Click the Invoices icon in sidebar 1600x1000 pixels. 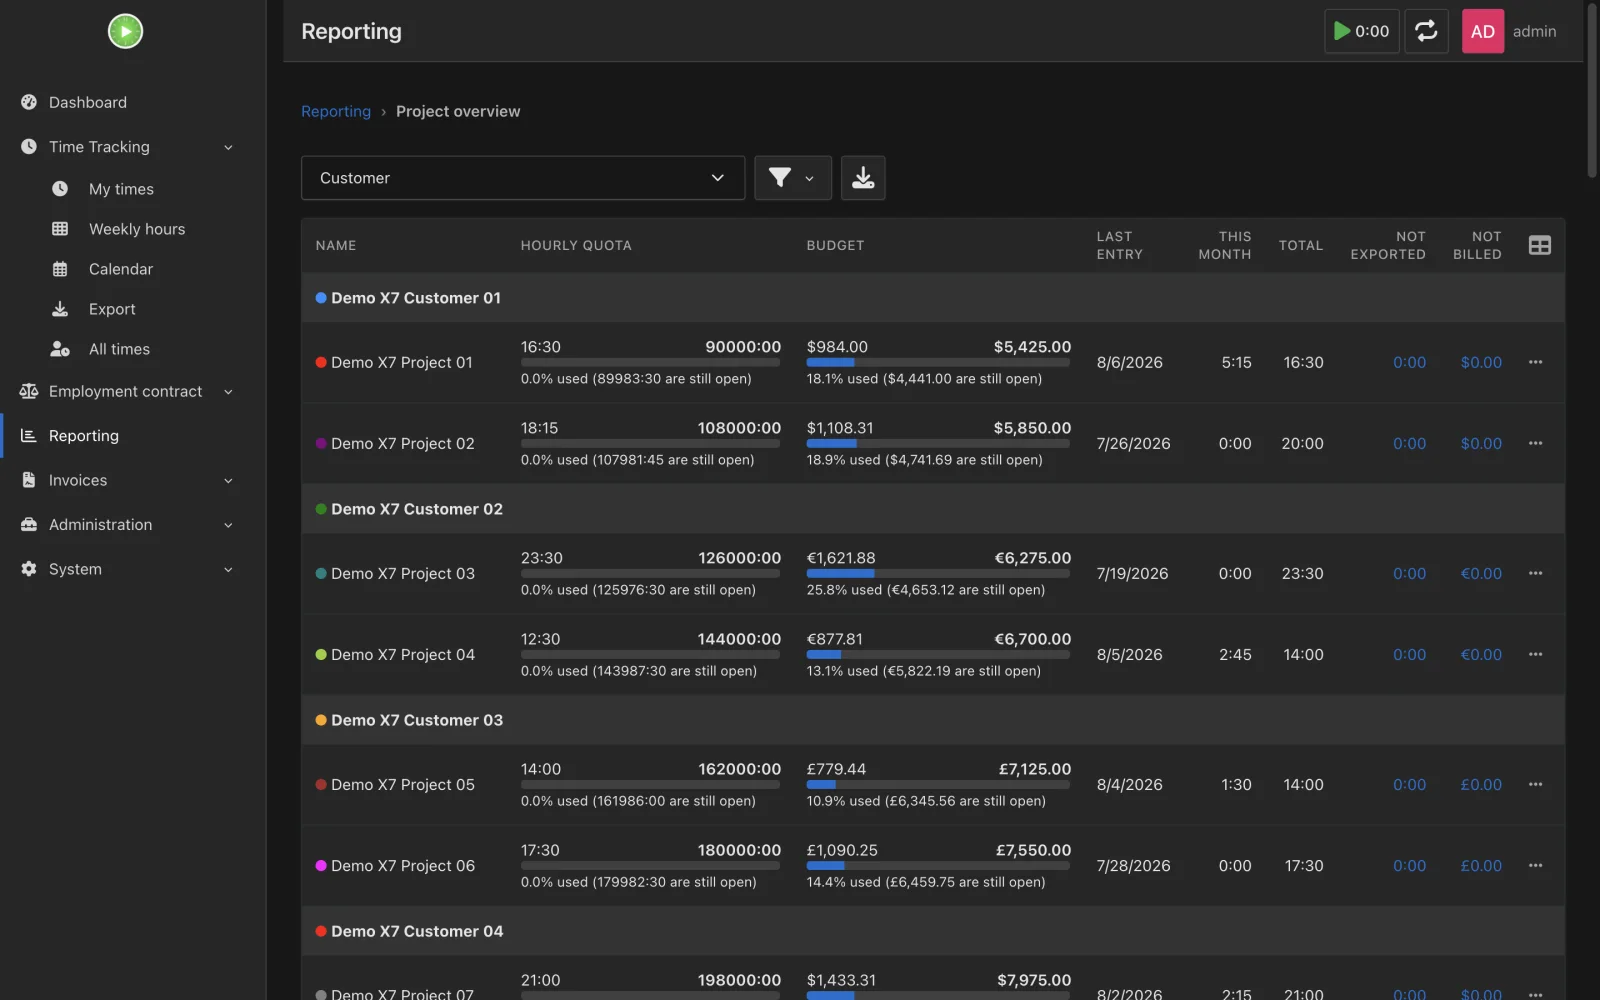29,480
